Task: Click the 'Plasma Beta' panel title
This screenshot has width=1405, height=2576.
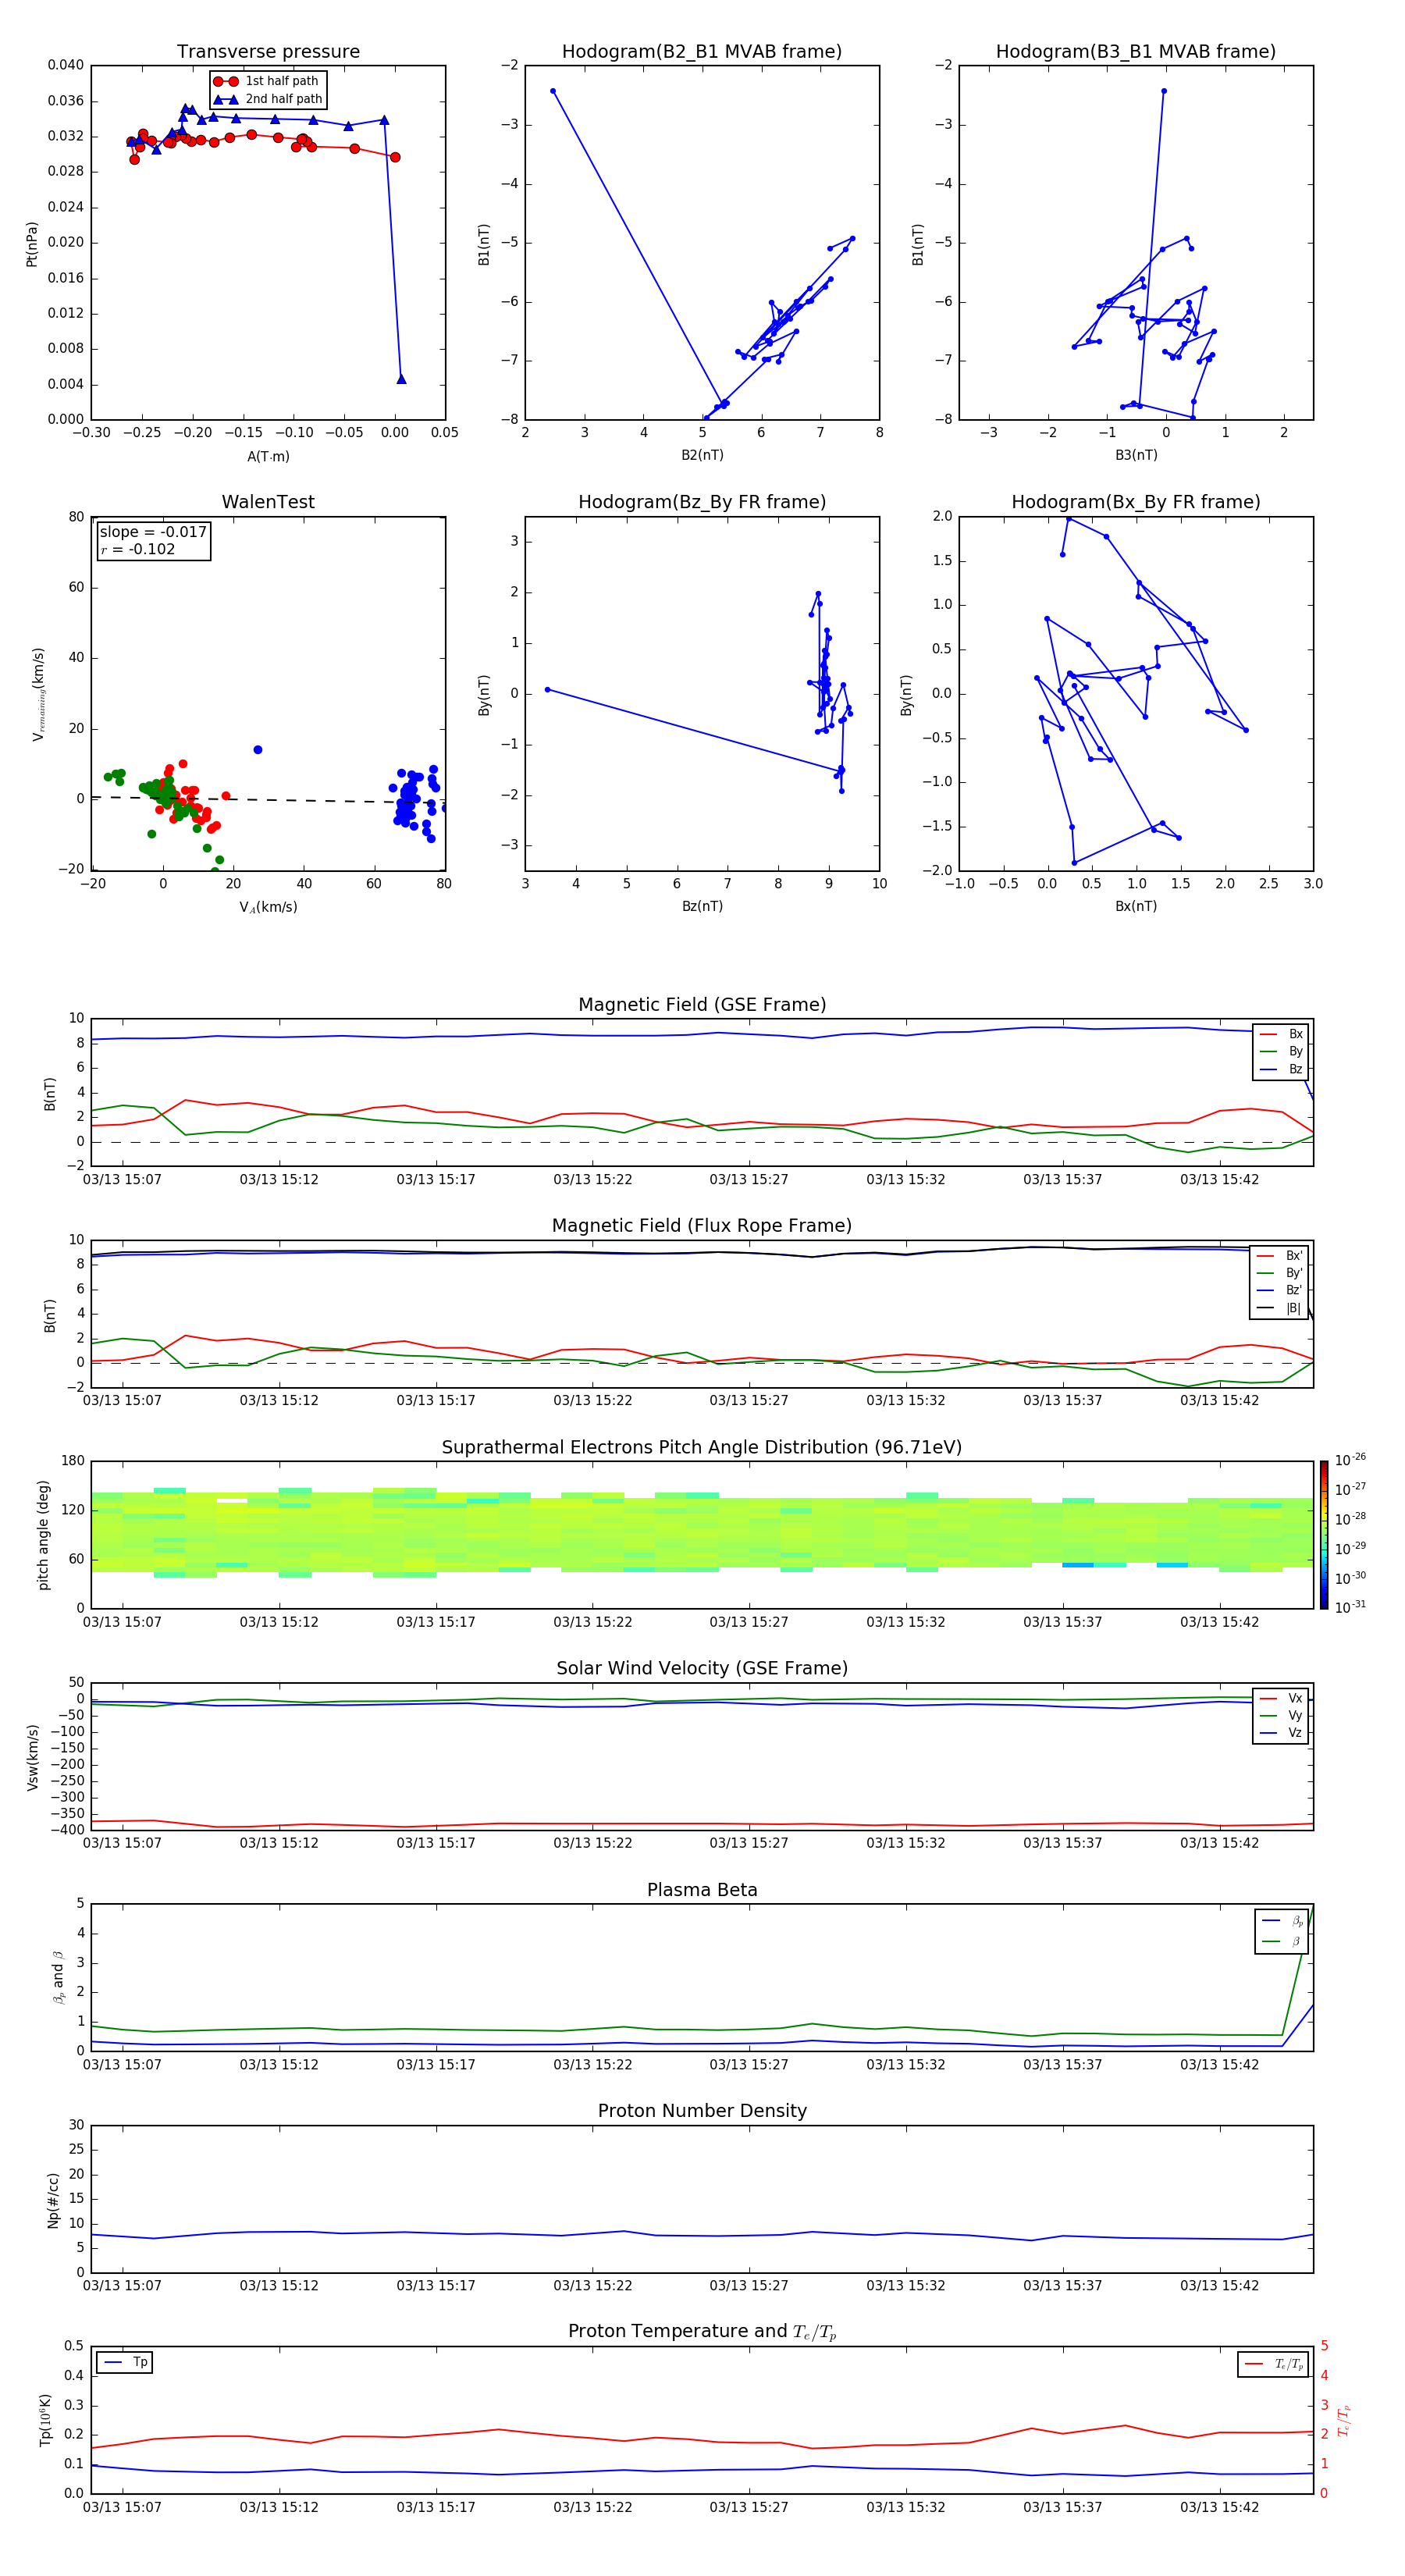Action: pyautogui.click(x=702, y=1890)
